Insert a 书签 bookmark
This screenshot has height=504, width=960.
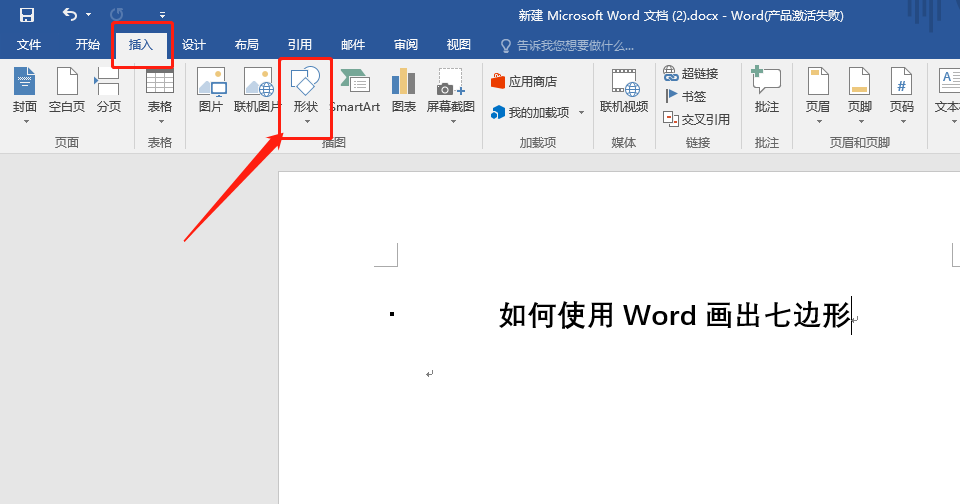click(x=685, y=96)
